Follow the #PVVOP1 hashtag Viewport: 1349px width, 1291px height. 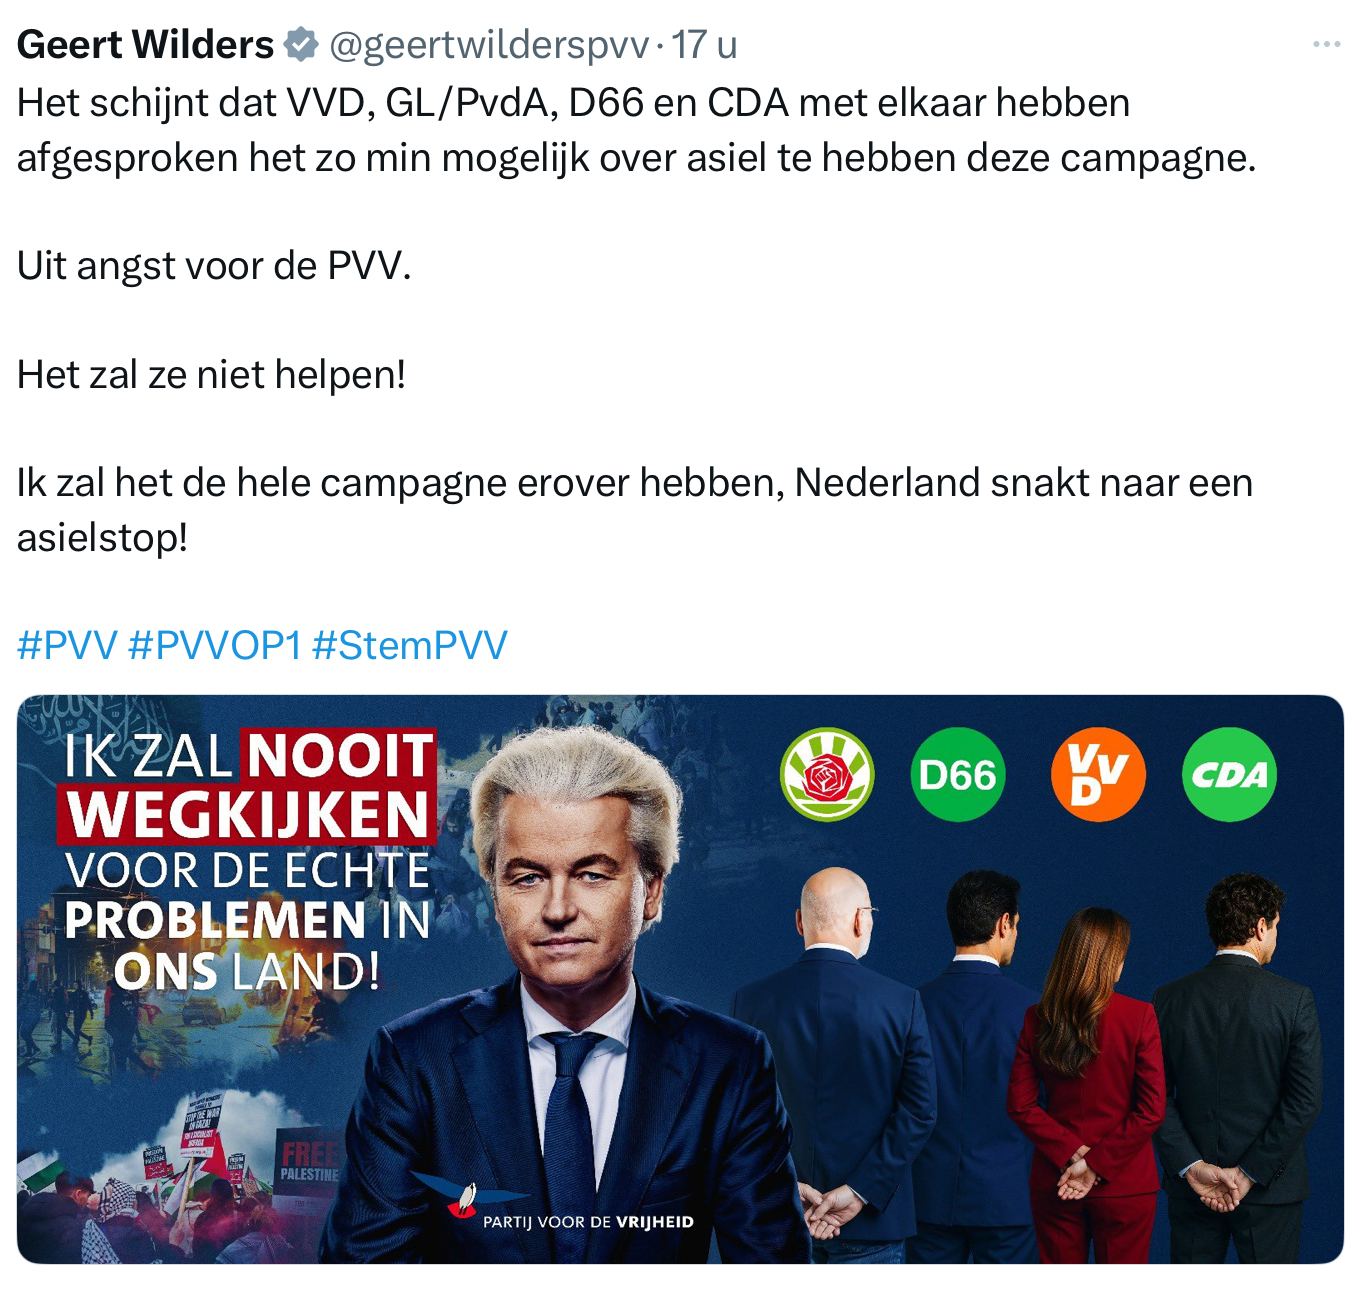point(215,645)
